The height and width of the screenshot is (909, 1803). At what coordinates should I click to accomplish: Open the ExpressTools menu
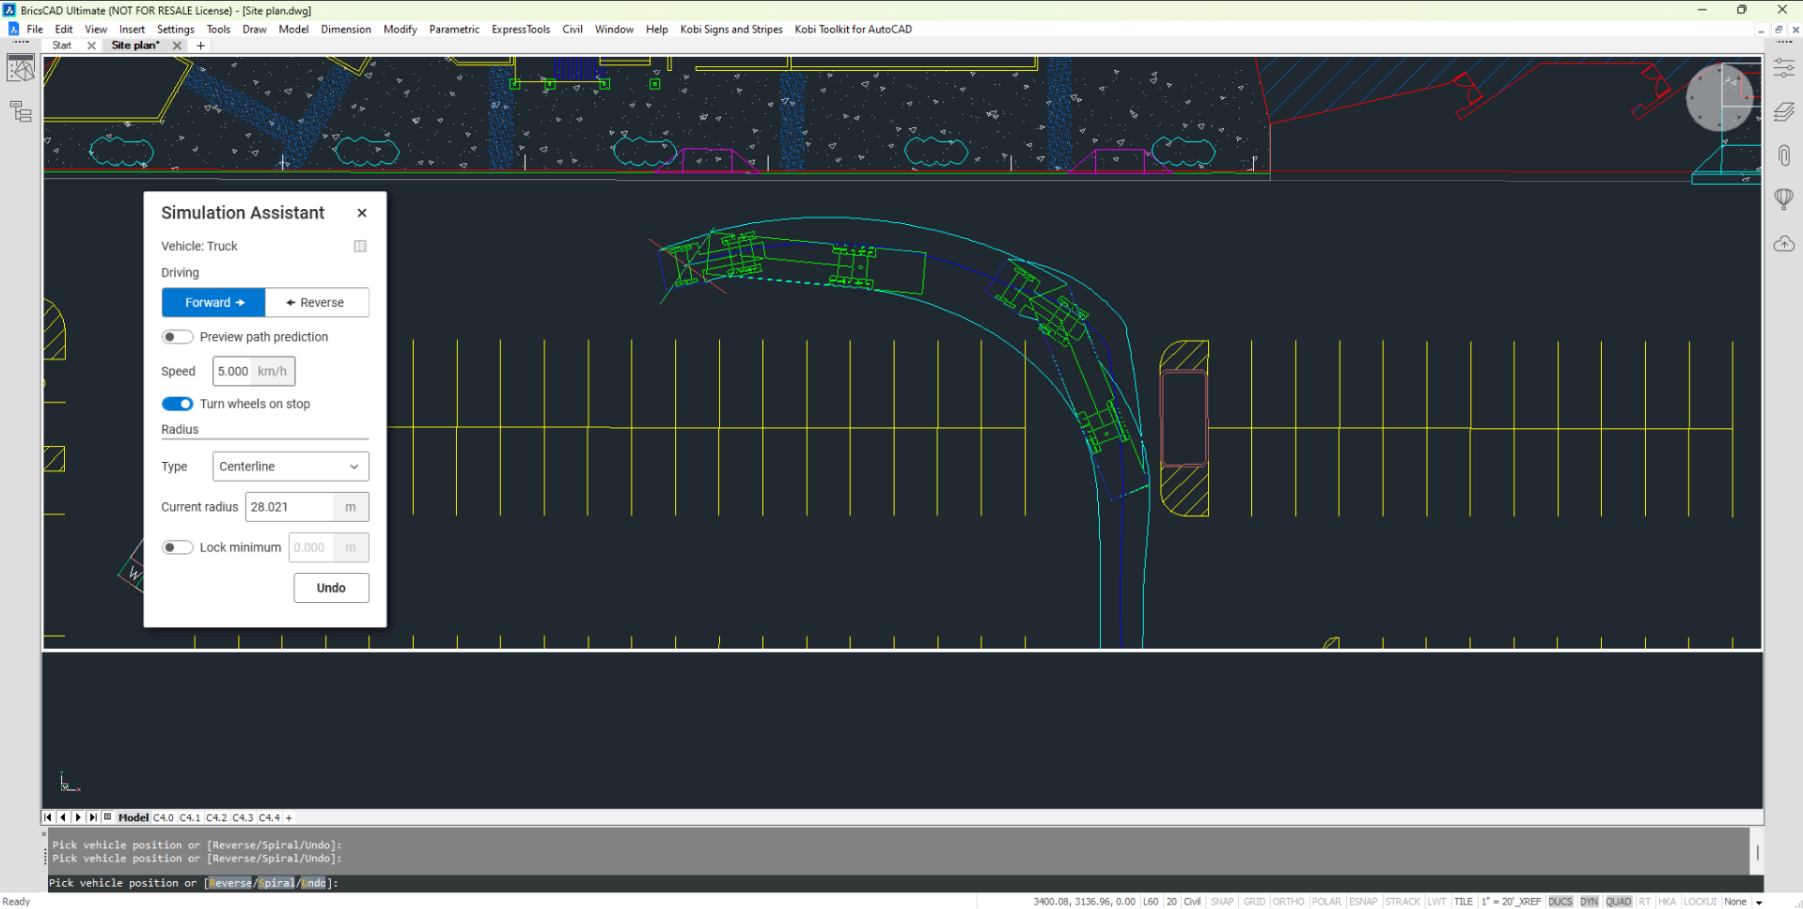pos(520,29)
